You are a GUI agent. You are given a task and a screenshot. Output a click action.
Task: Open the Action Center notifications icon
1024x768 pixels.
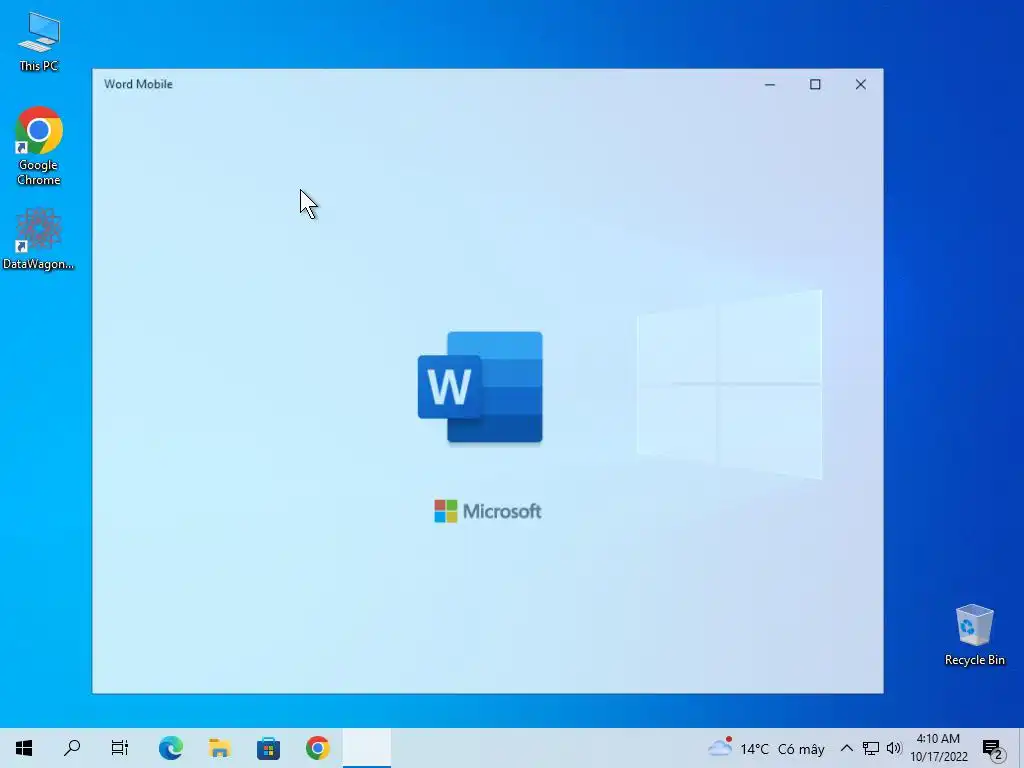[993, 748]
